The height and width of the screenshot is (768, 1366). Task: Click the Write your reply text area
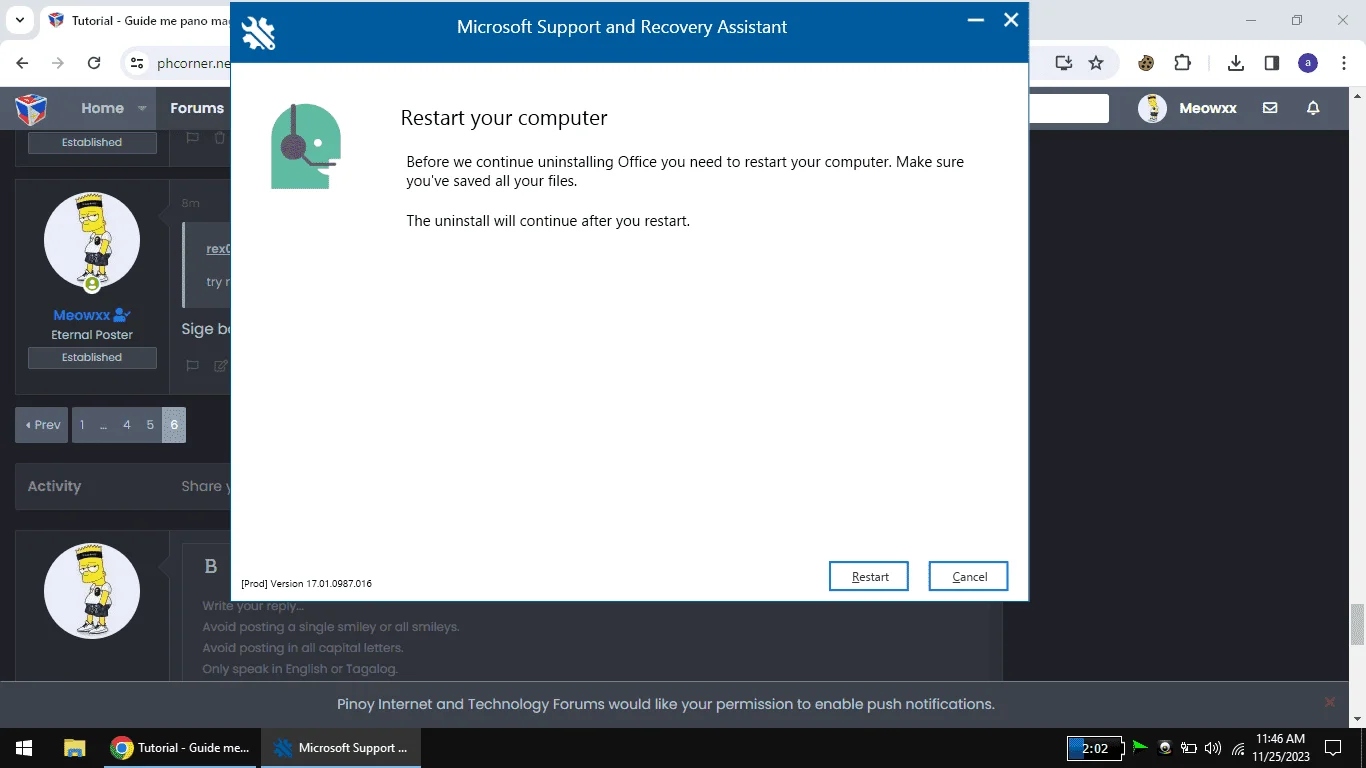point(590,638)
